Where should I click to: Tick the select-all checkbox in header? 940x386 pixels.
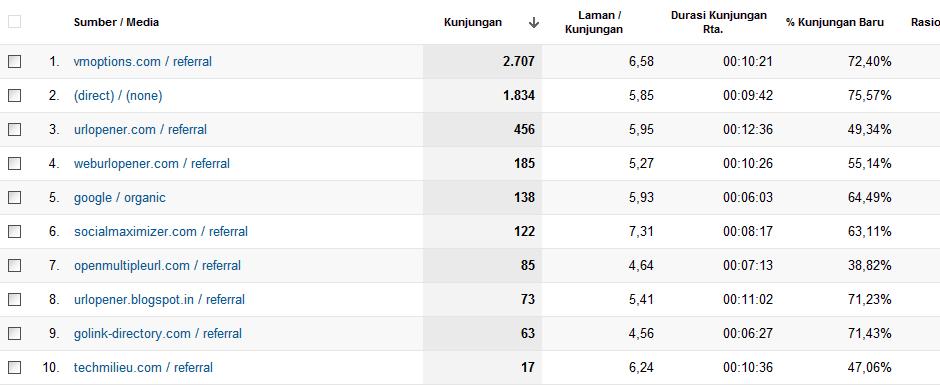pyautogui.click(x=14, y=22)
